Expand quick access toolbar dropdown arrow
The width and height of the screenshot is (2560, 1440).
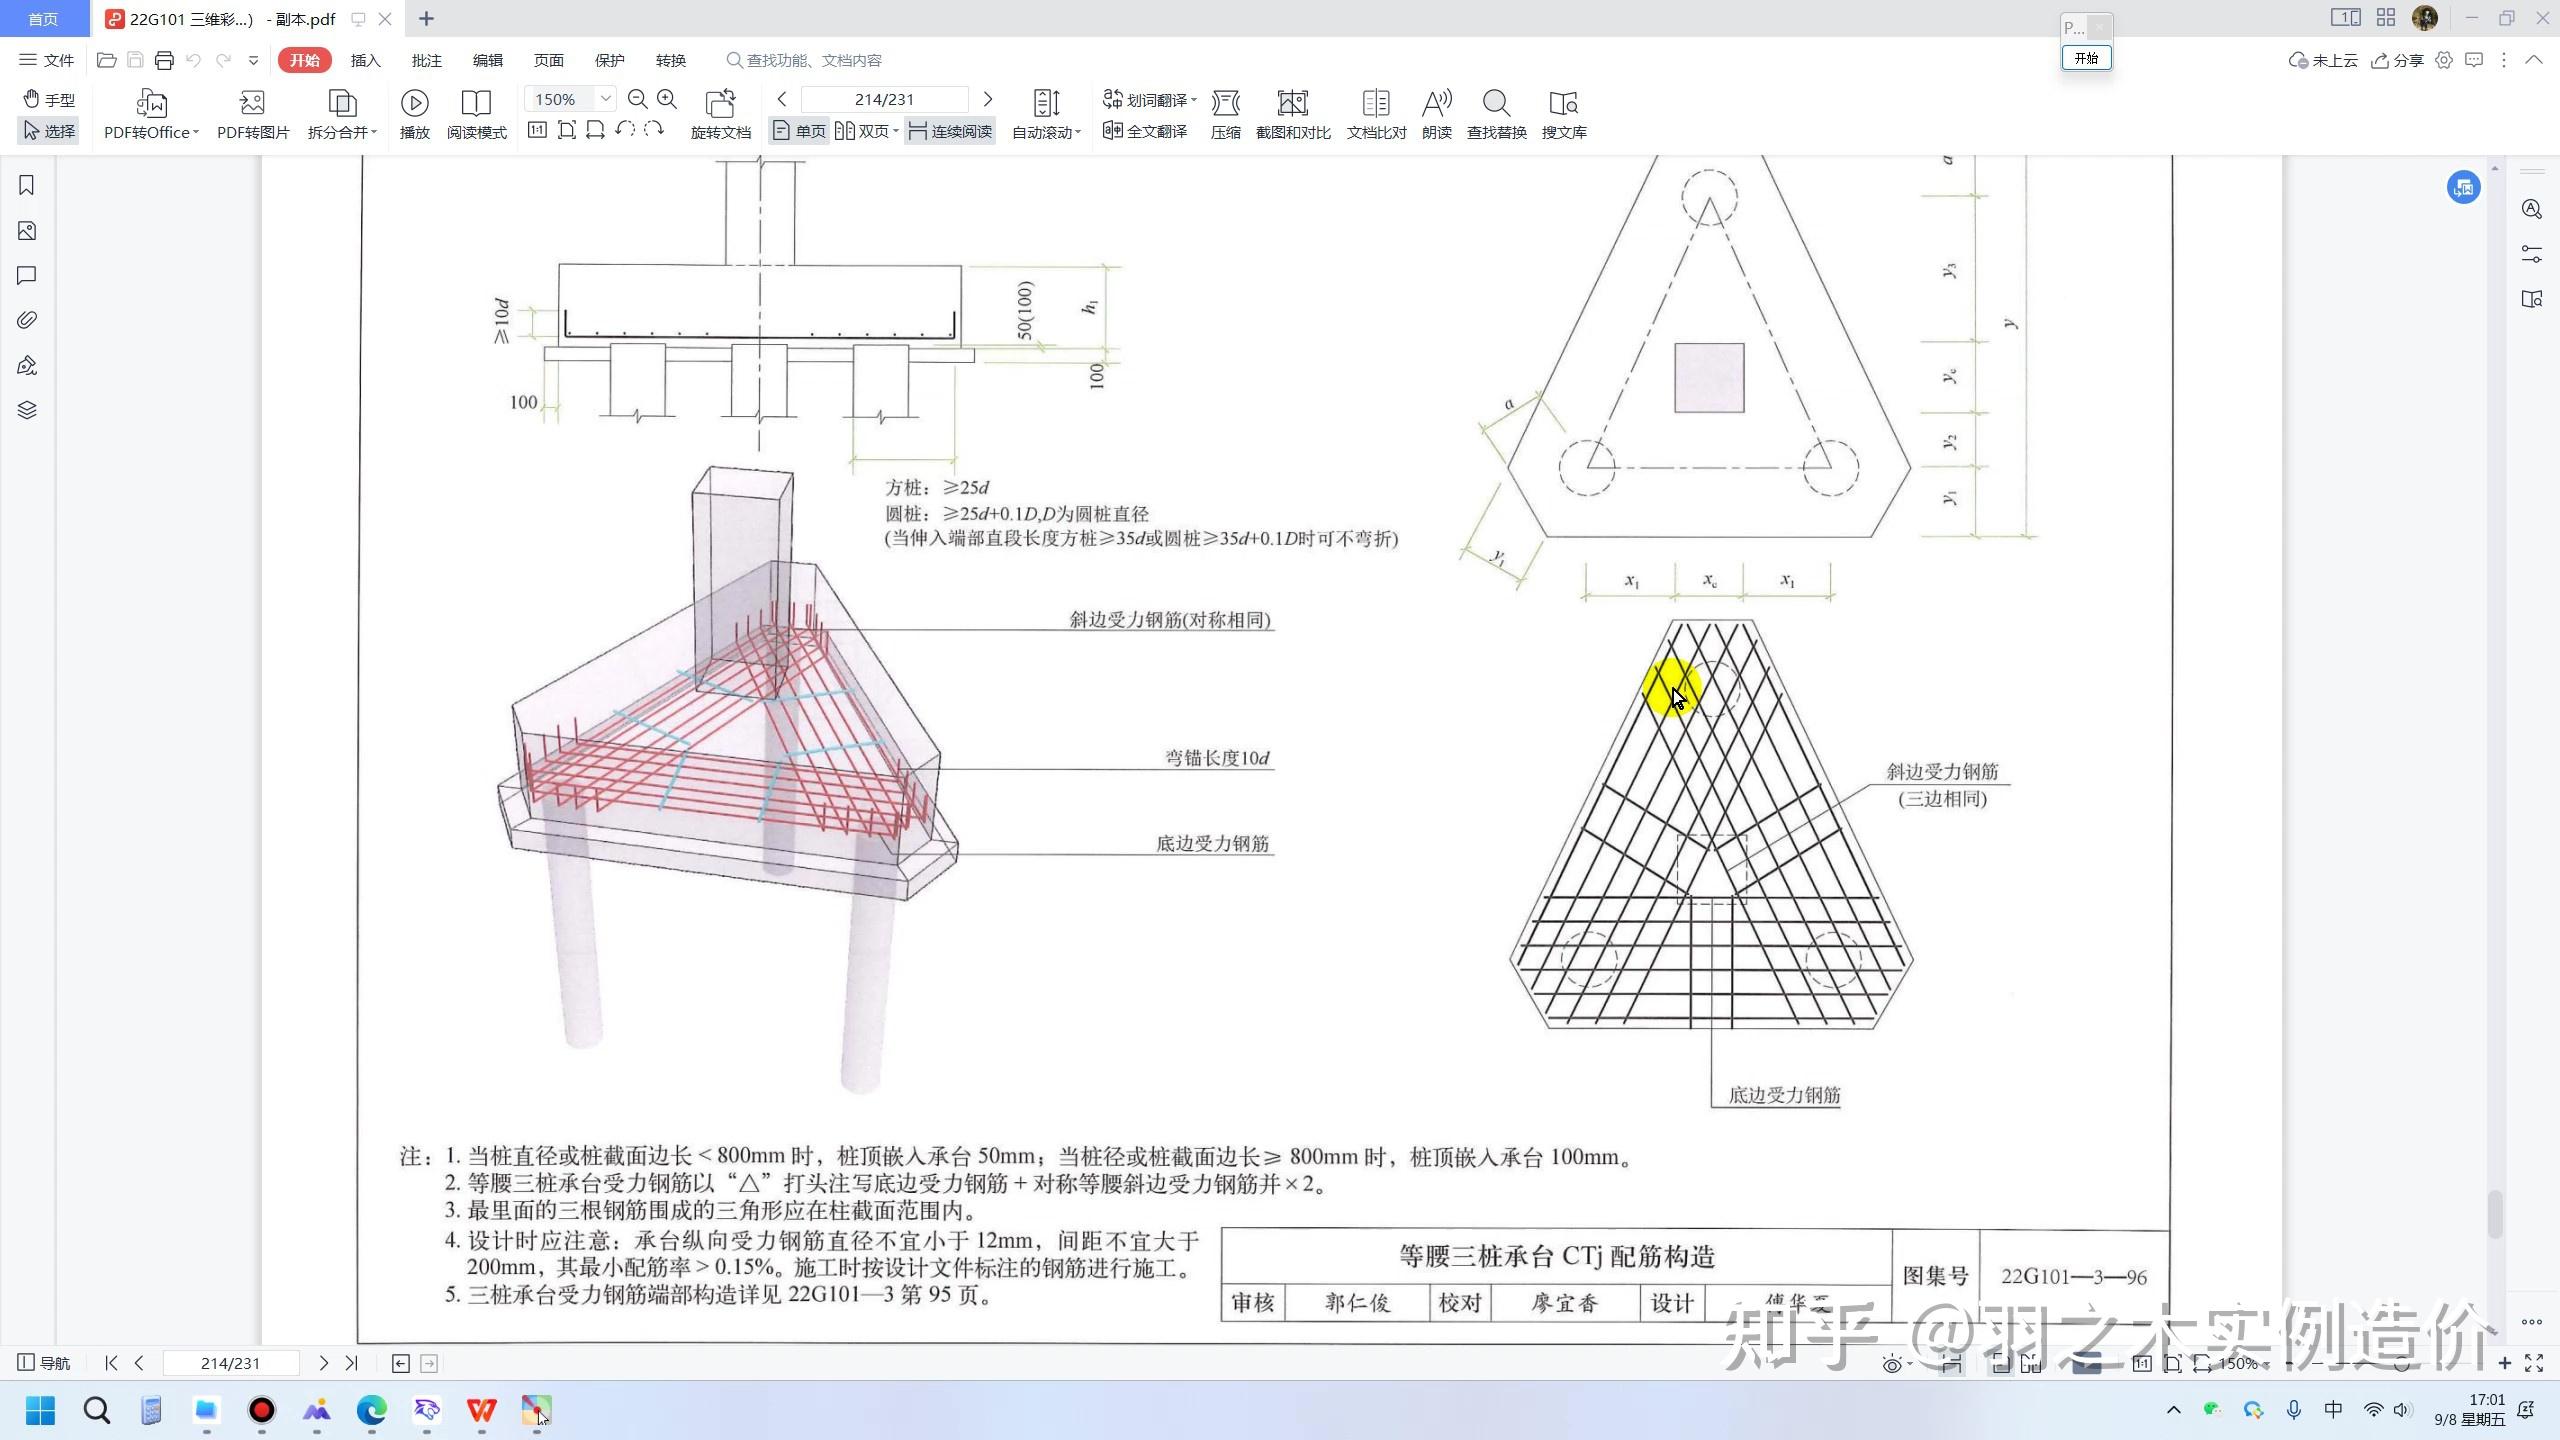253,60
